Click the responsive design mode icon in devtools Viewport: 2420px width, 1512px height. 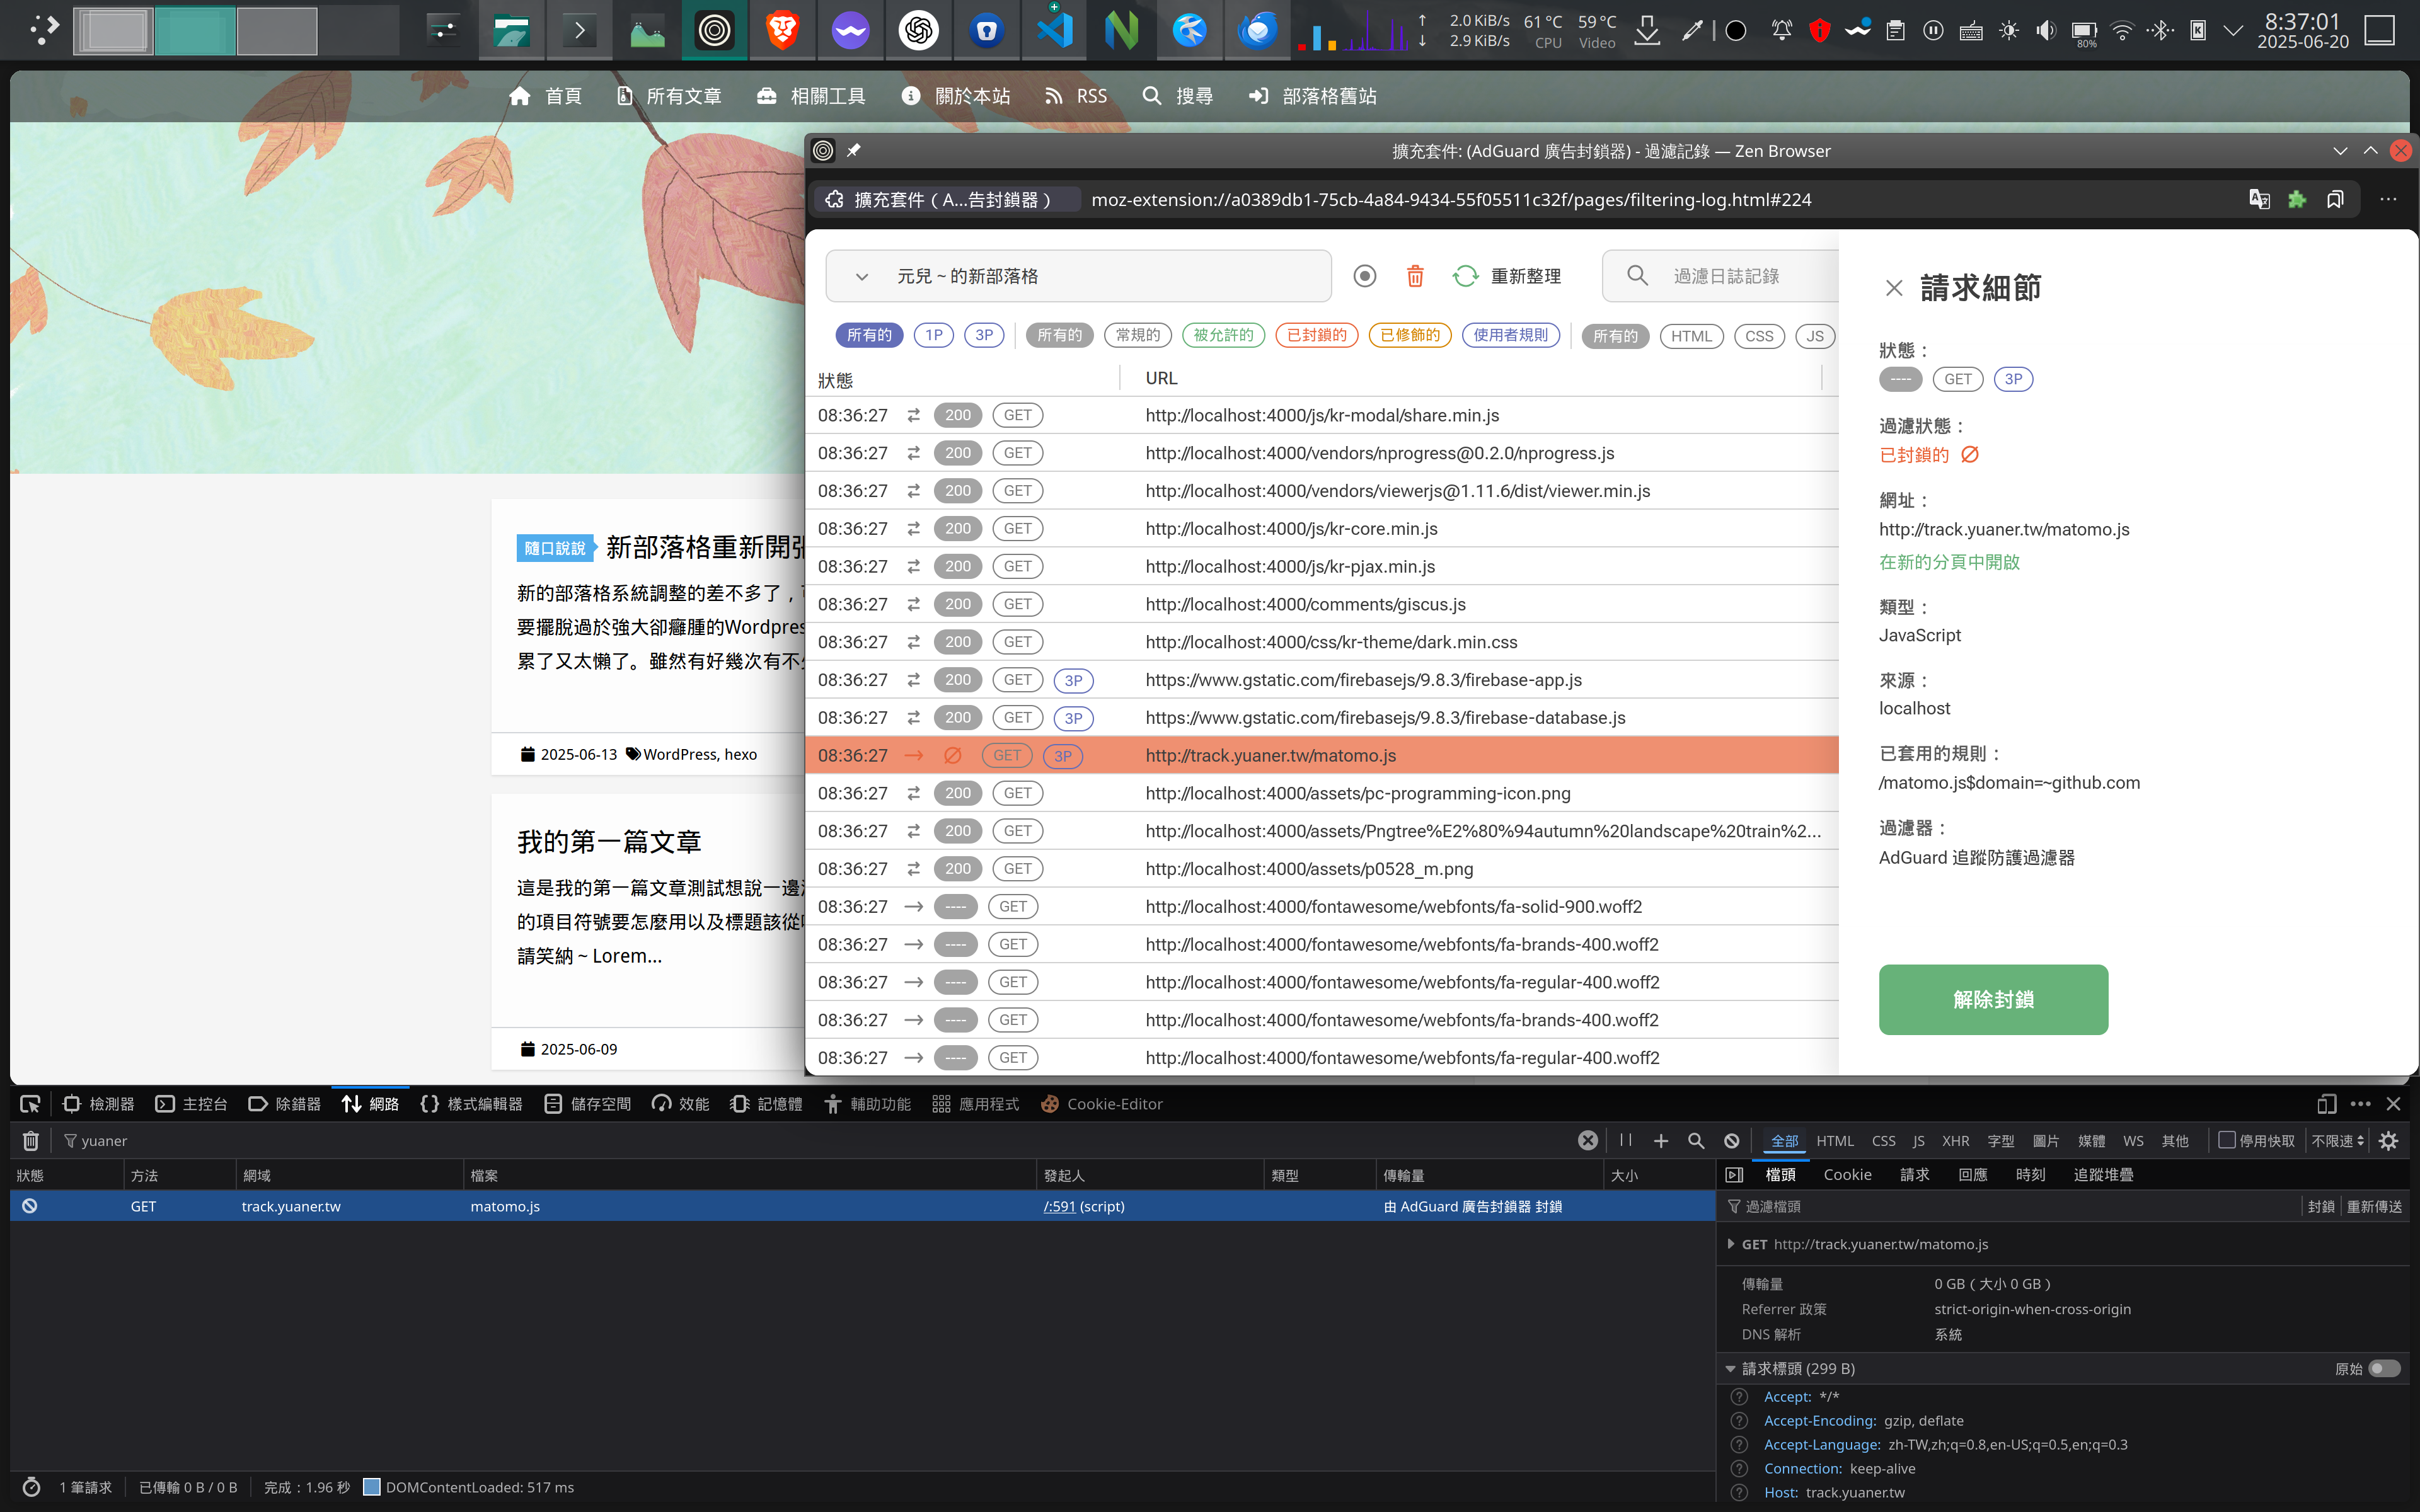pos(2327,1104)
